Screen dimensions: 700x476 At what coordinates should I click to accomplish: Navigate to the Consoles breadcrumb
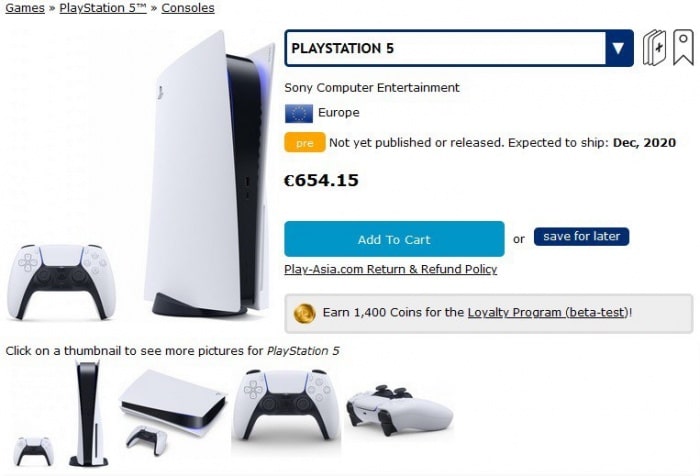coord(188,8)
